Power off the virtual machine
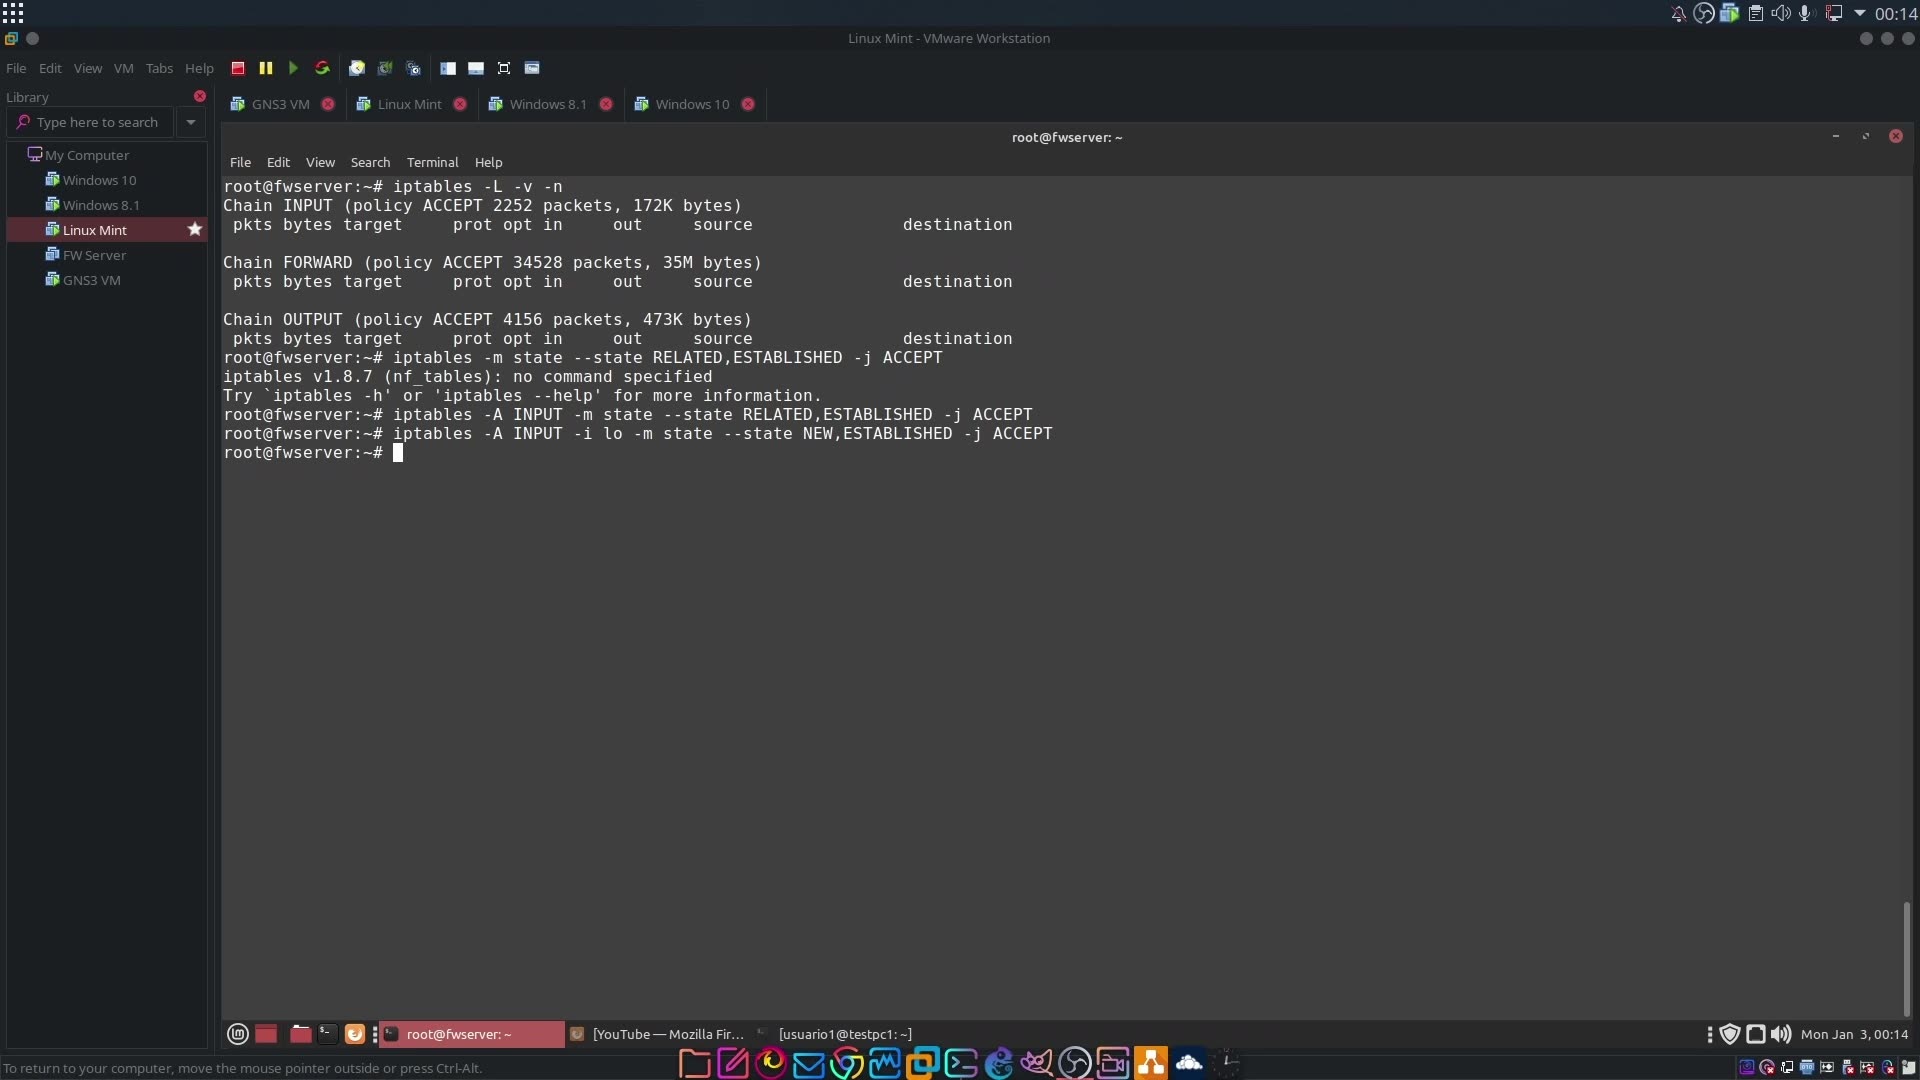The image size is (1920, 1080). tap(237, 68)
